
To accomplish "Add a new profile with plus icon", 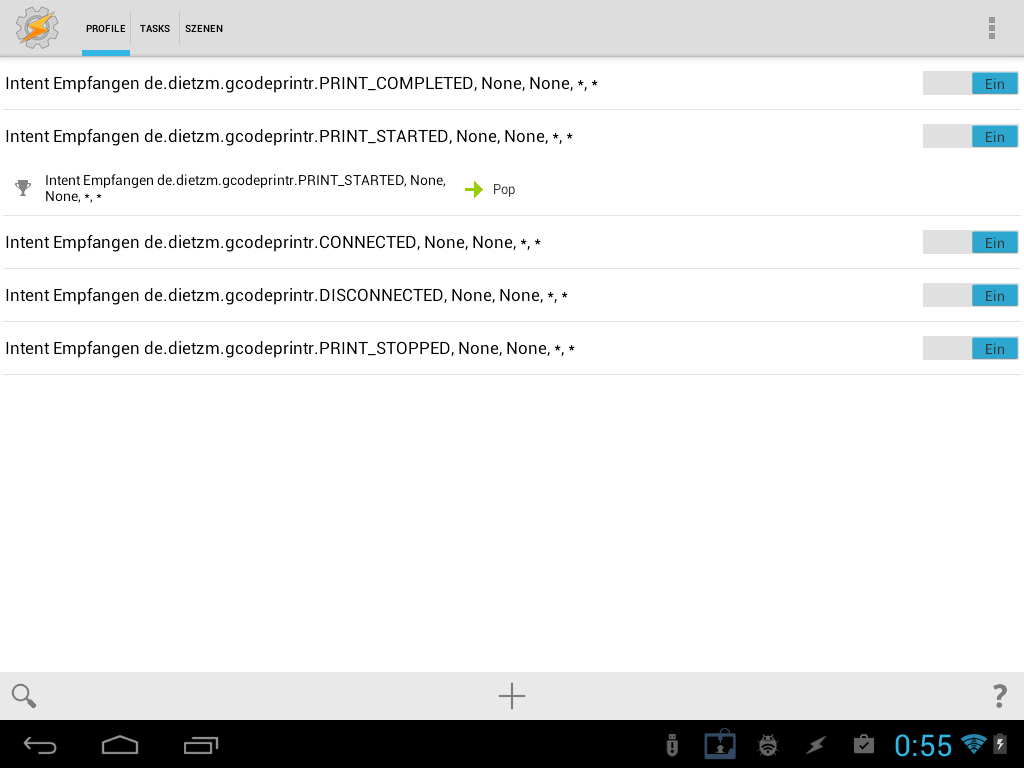I will (x=512, y=696).
